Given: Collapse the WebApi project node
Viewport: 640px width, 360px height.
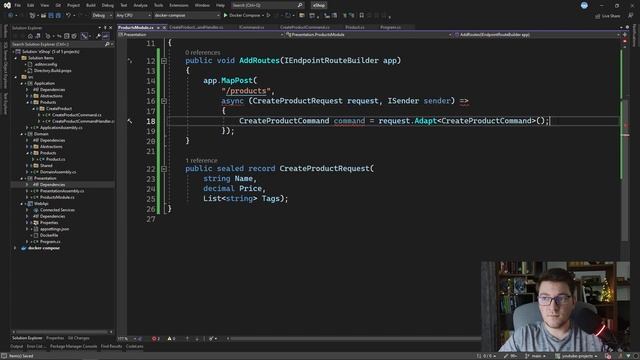Looking at the screenshot, I should (x=22, y=204).
